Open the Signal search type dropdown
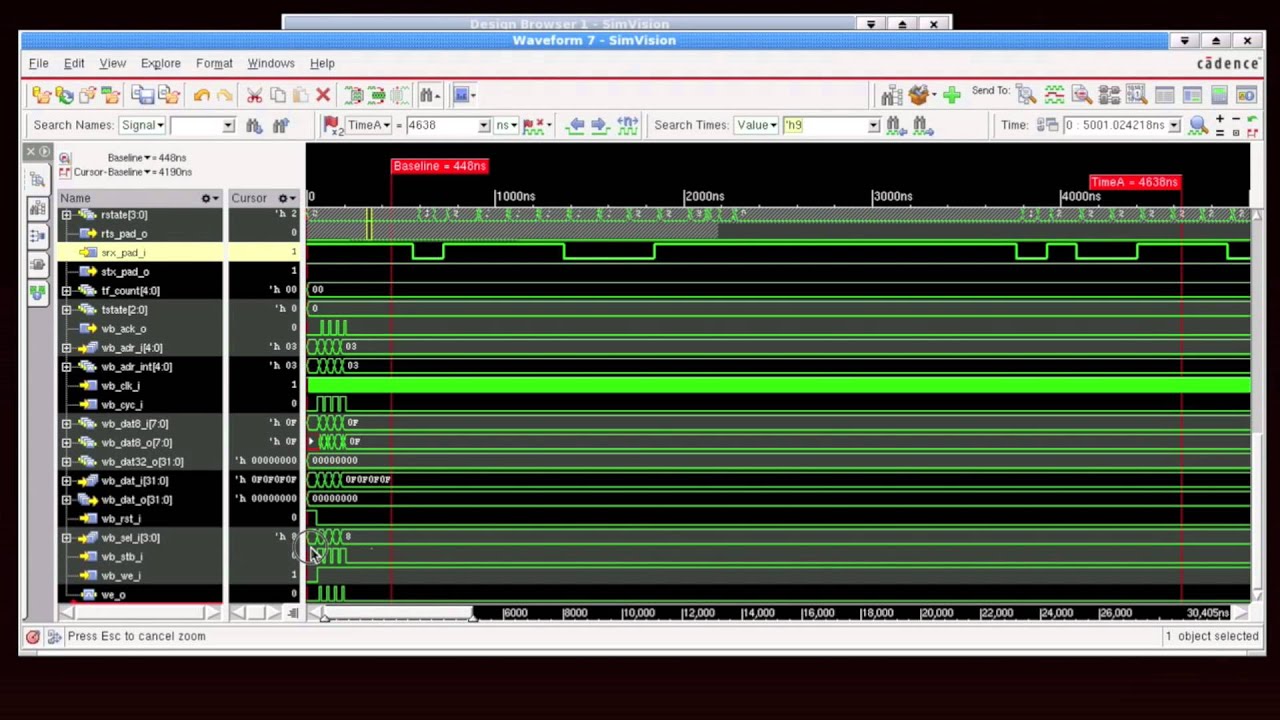Screen dimensions: 1280x720 [x=142, y=125]
